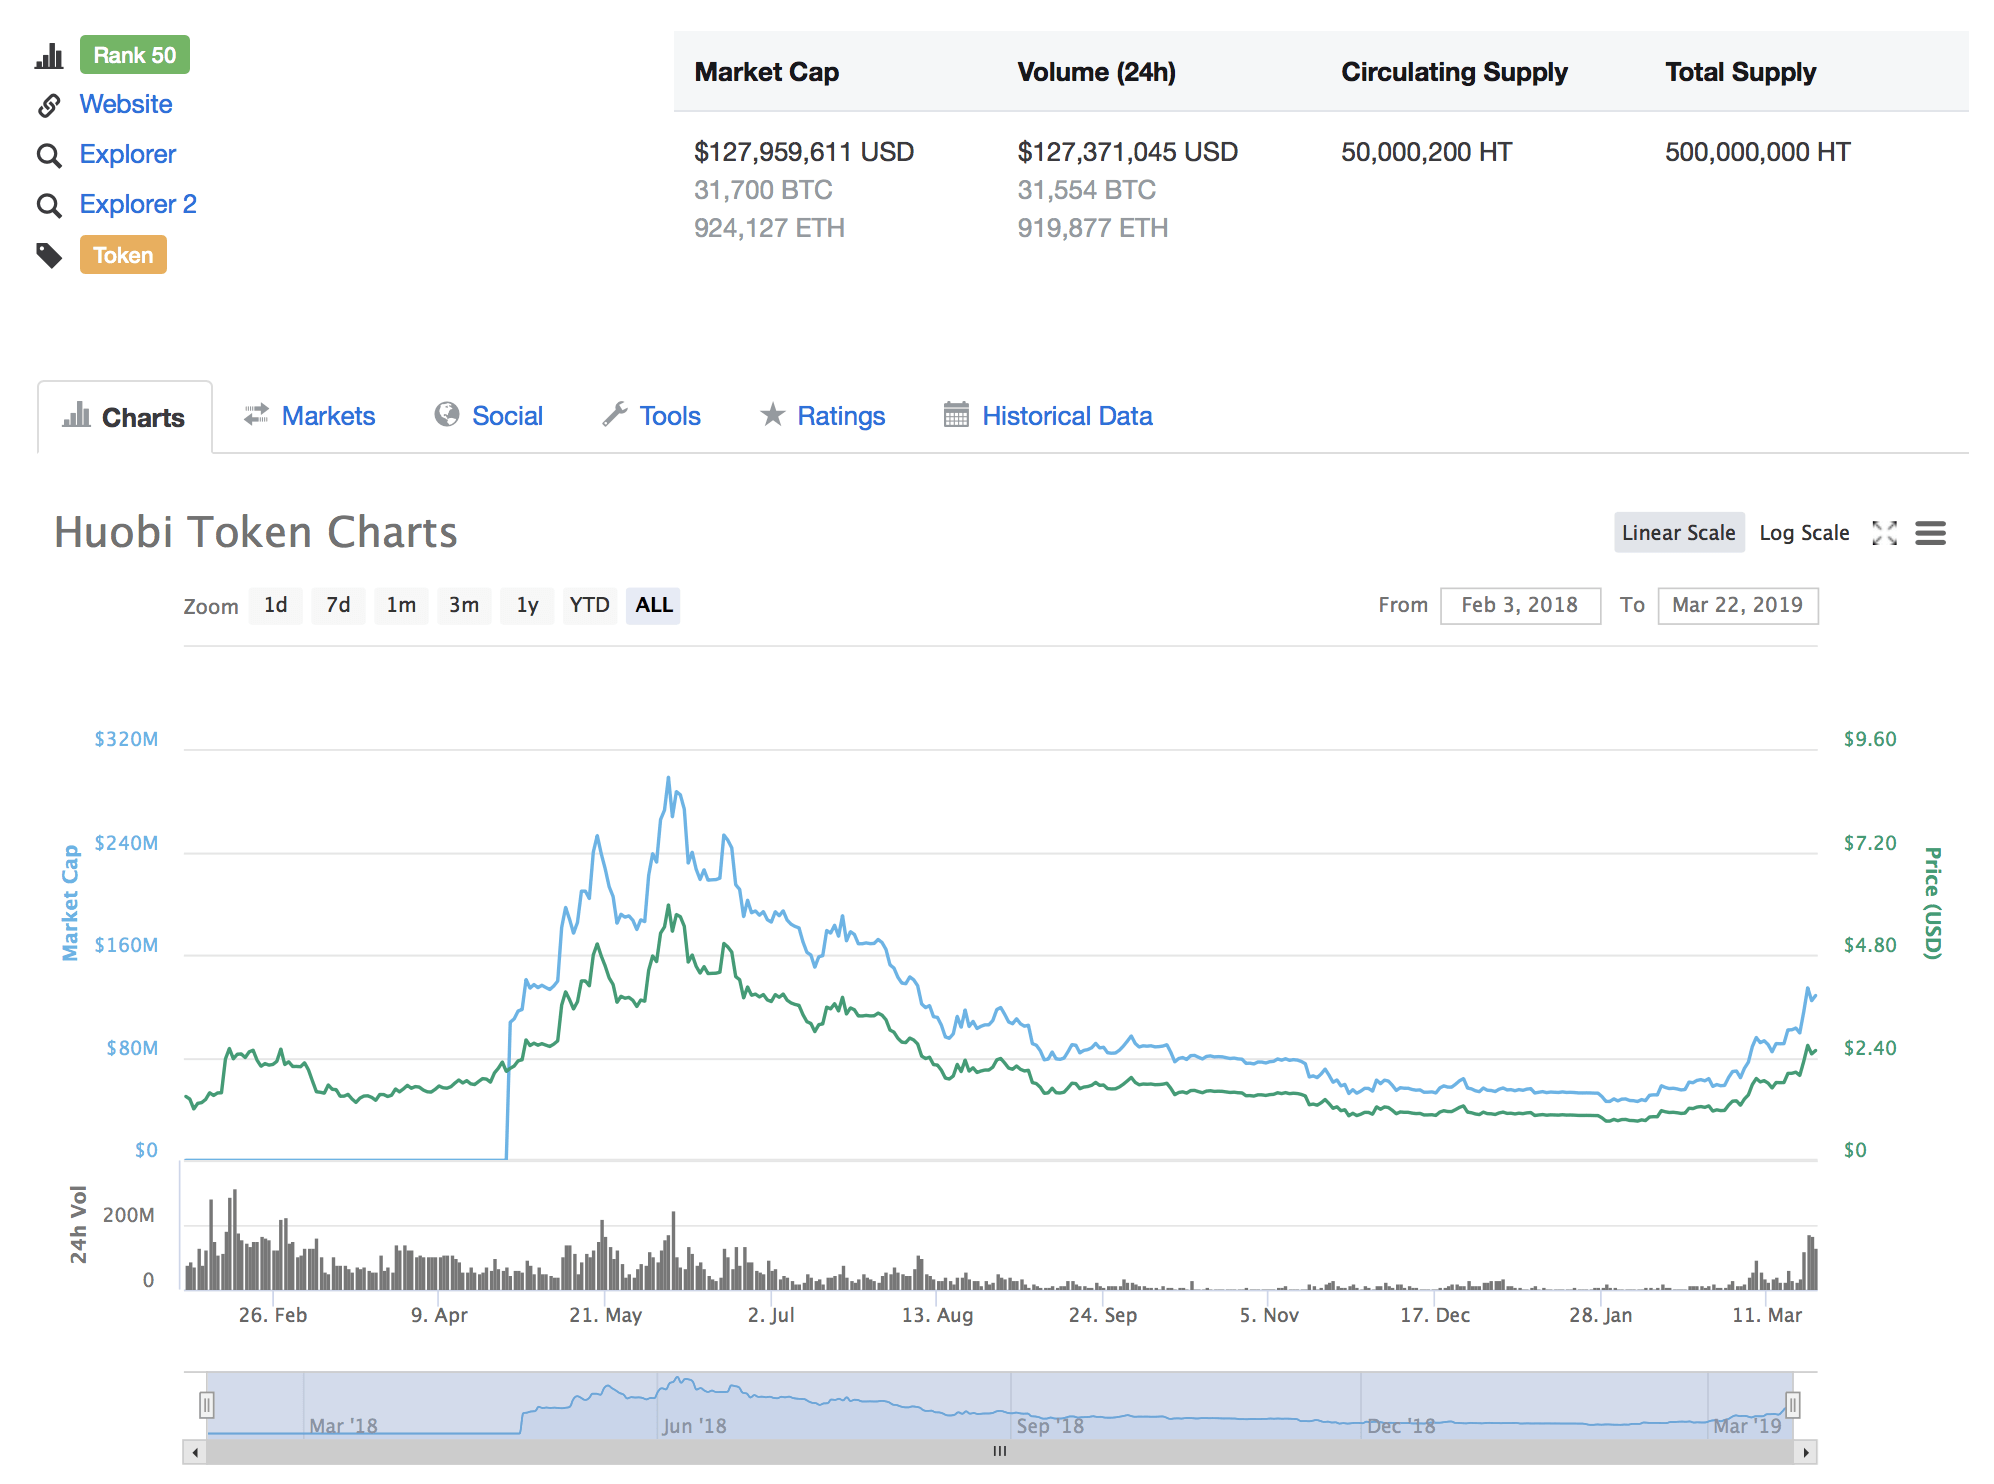Image resolution: width=1994 pixels, height=1484 pixels.
Task: Click the Token label badge
Action: [123, 255]
